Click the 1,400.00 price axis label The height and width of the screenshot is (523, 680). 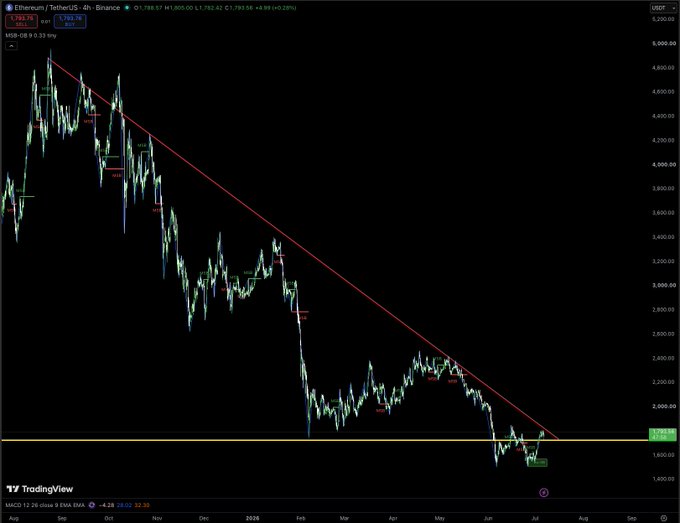point(664,479)
